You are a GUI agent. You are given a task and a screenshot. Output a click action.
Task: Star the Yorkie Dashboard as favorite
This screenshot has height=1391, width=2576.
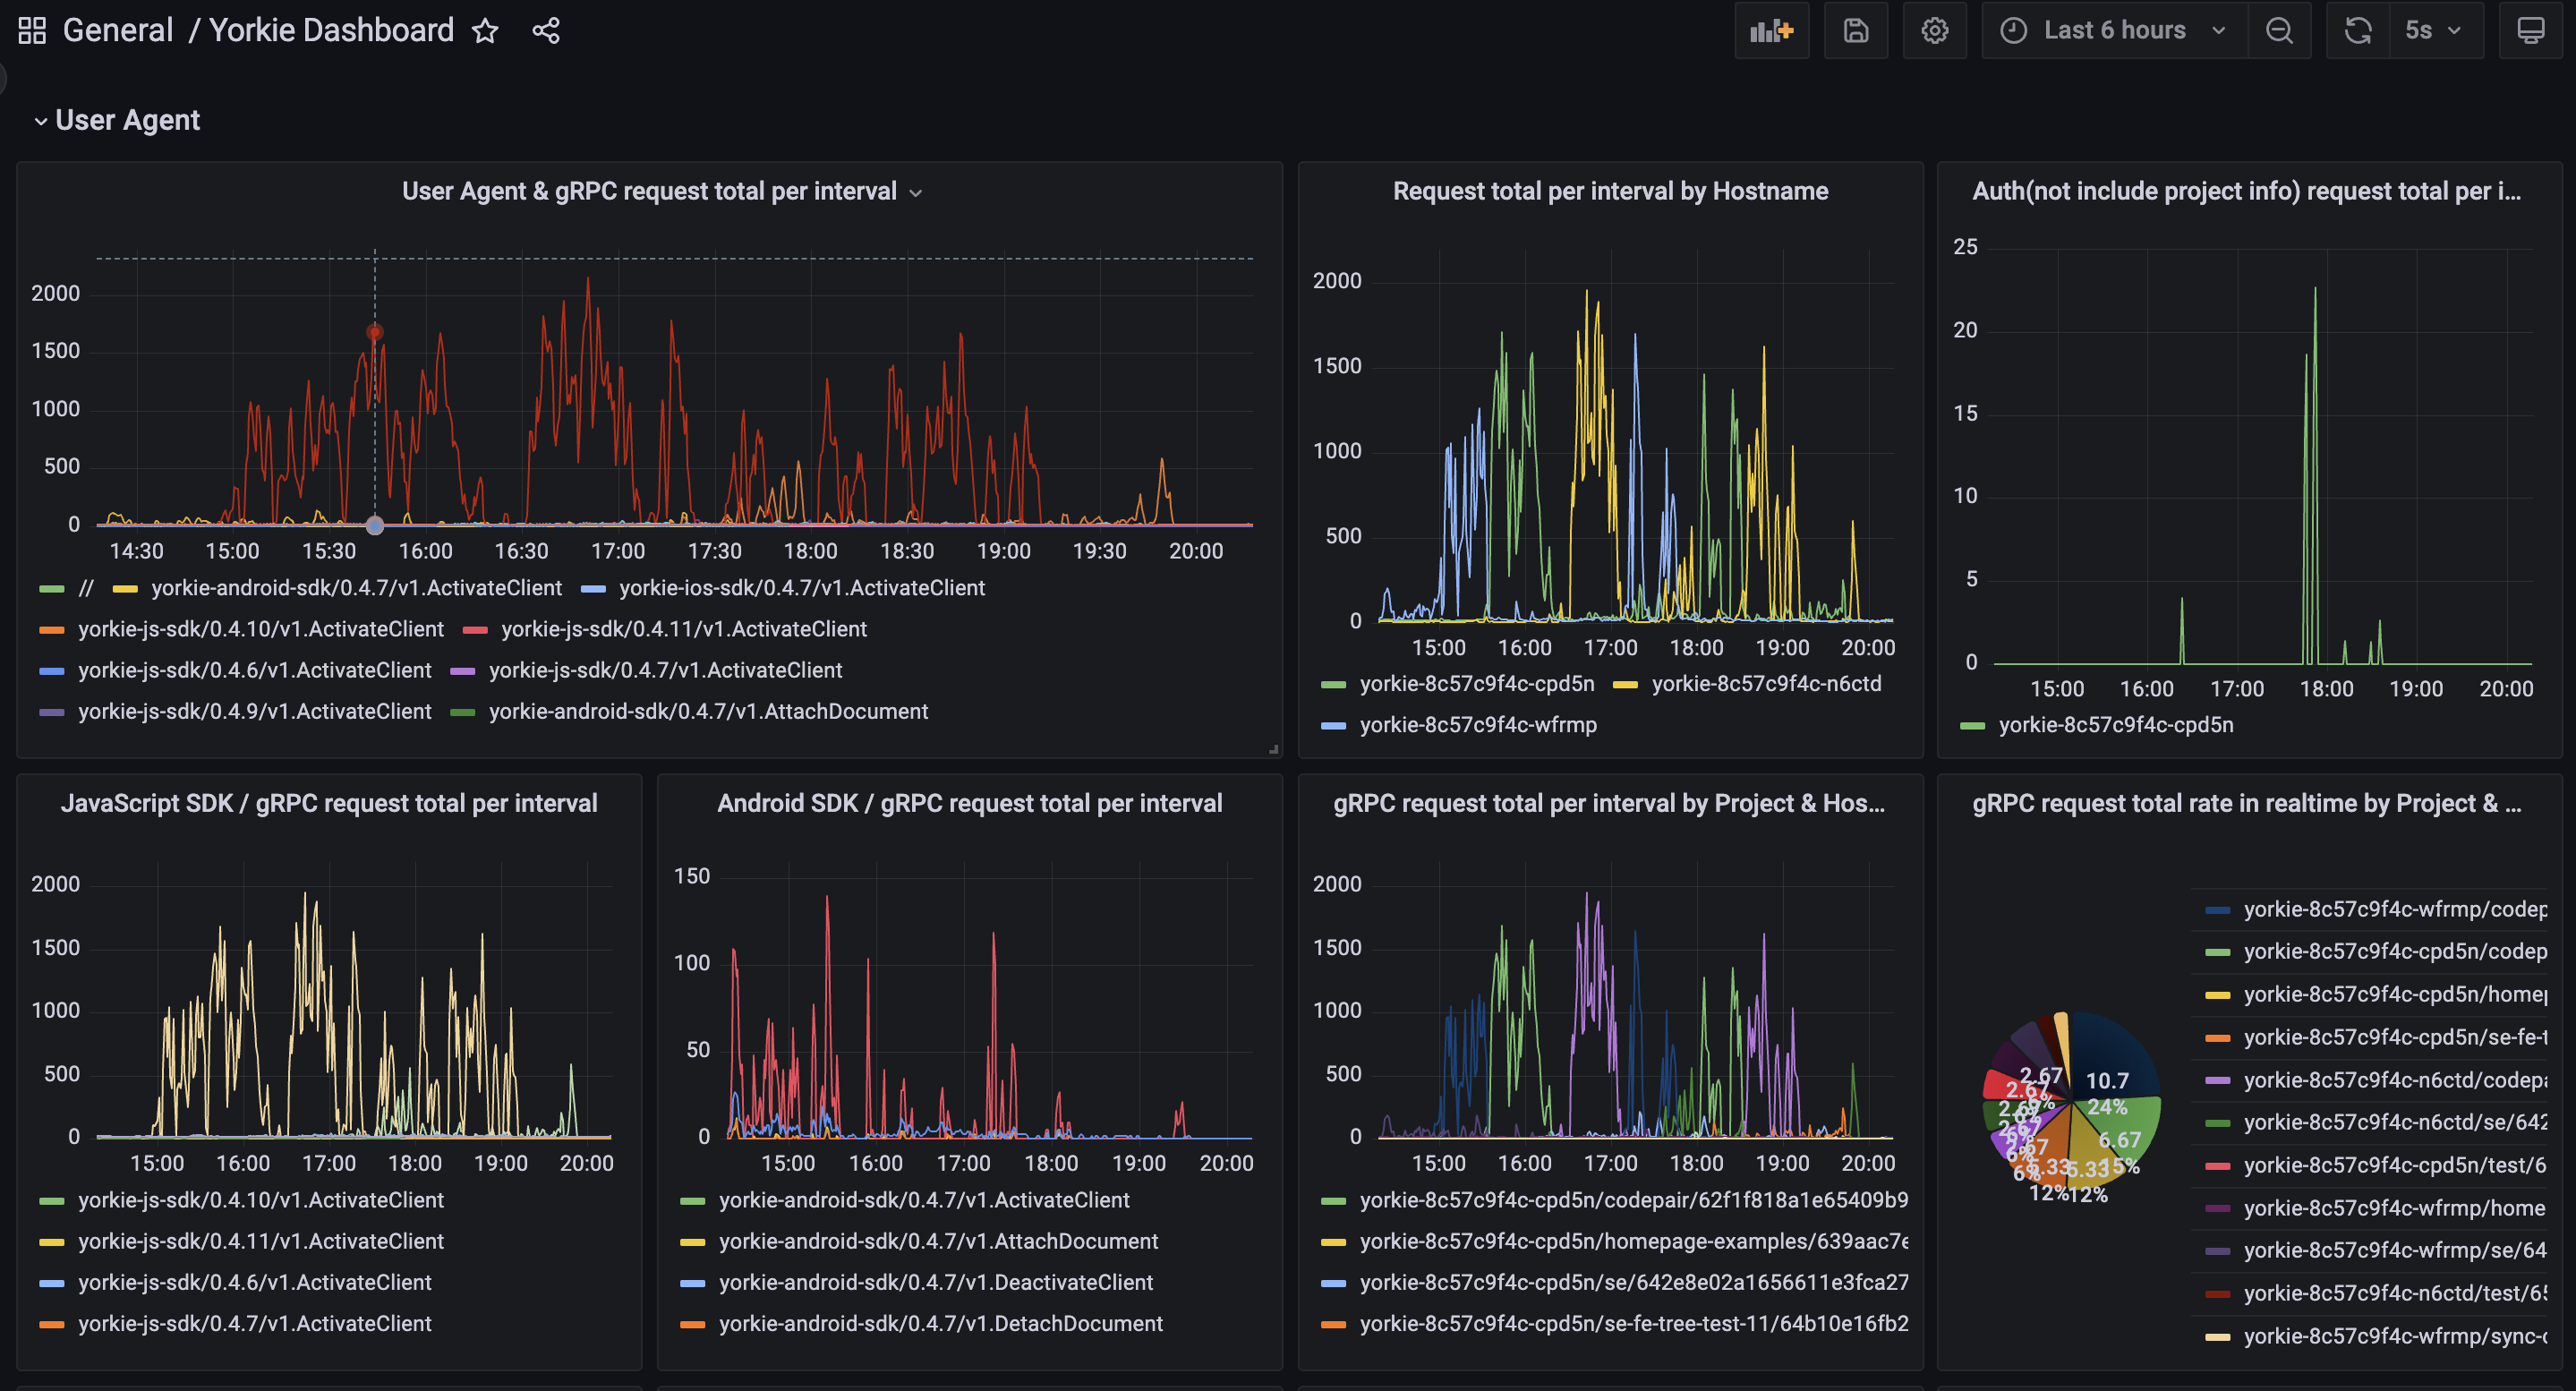[x=485, y=31]
